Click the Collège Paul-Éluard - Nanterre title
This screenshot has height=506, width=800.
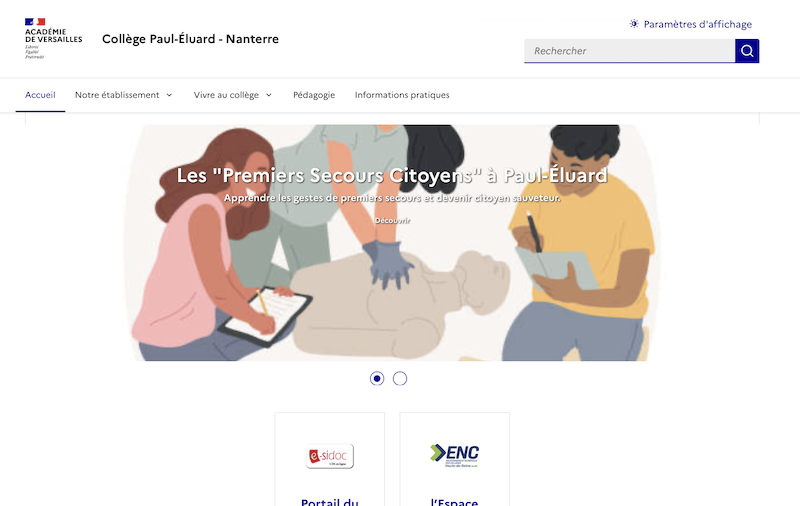[190, 39]
